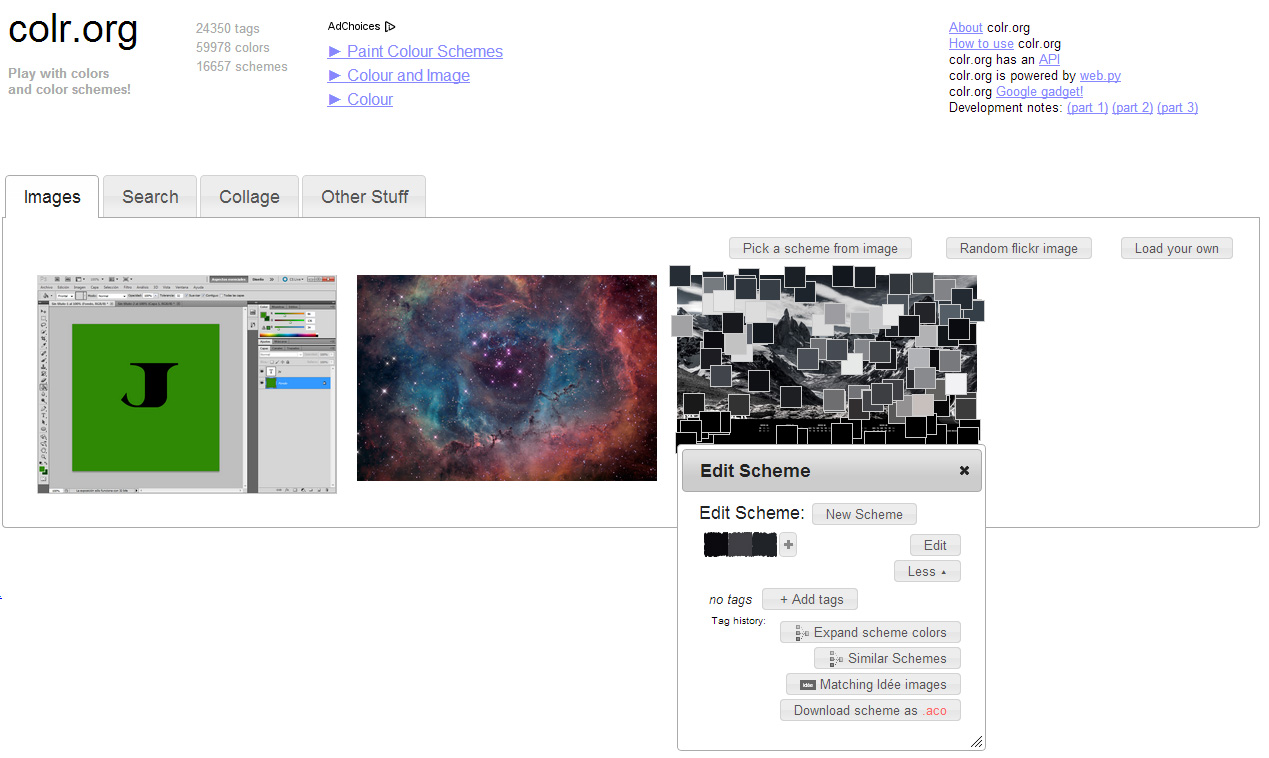Open development notes (part 1)
This screenshot has height=758, width=1269.
1087,108
